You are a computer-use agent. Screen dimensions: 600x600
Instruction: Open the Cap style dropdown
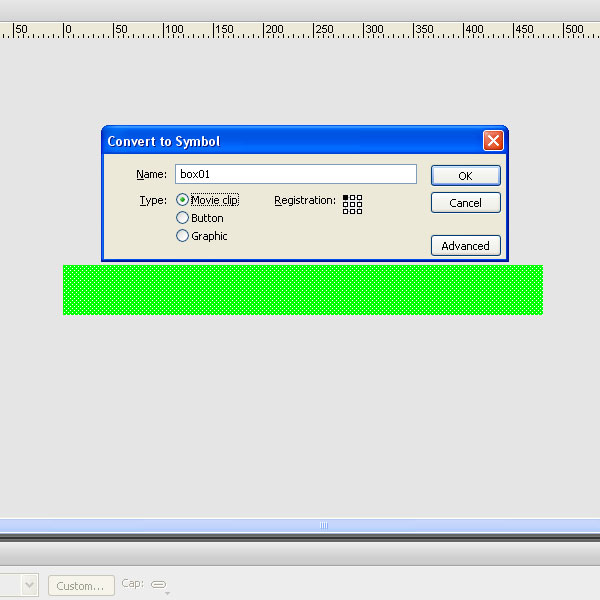tap(160, 585)
